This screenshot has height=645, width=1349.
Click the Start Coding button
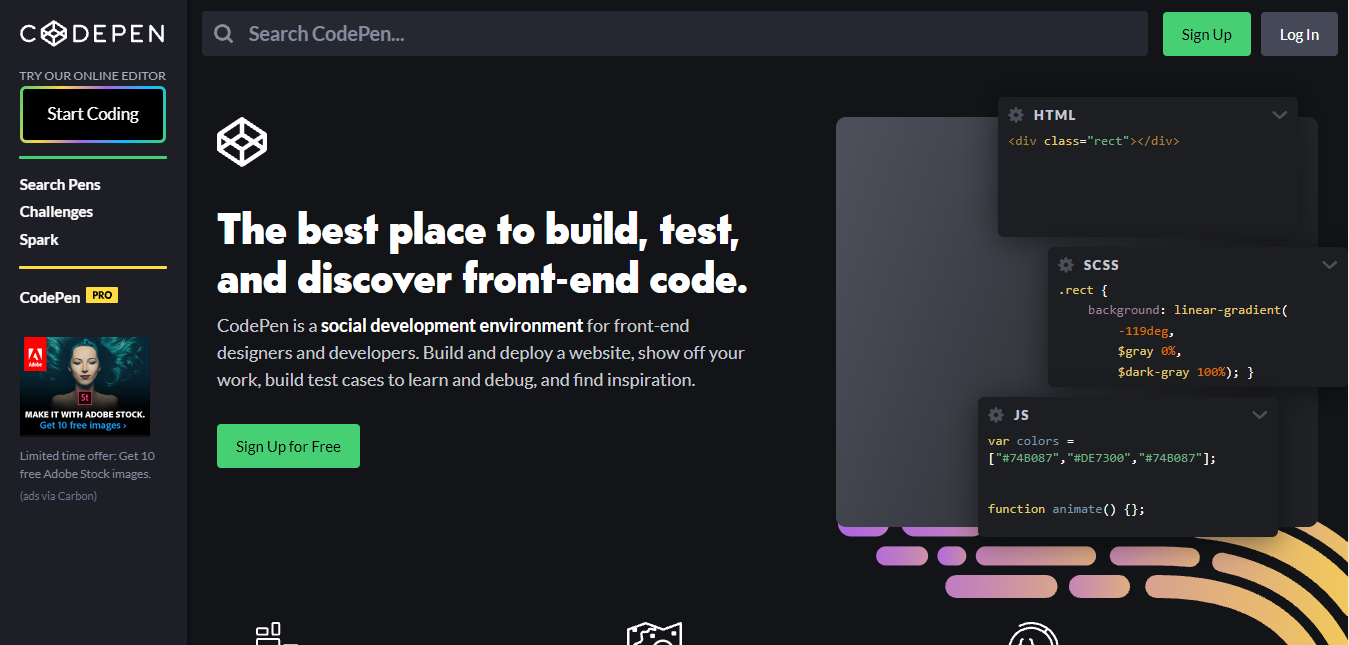93,114
